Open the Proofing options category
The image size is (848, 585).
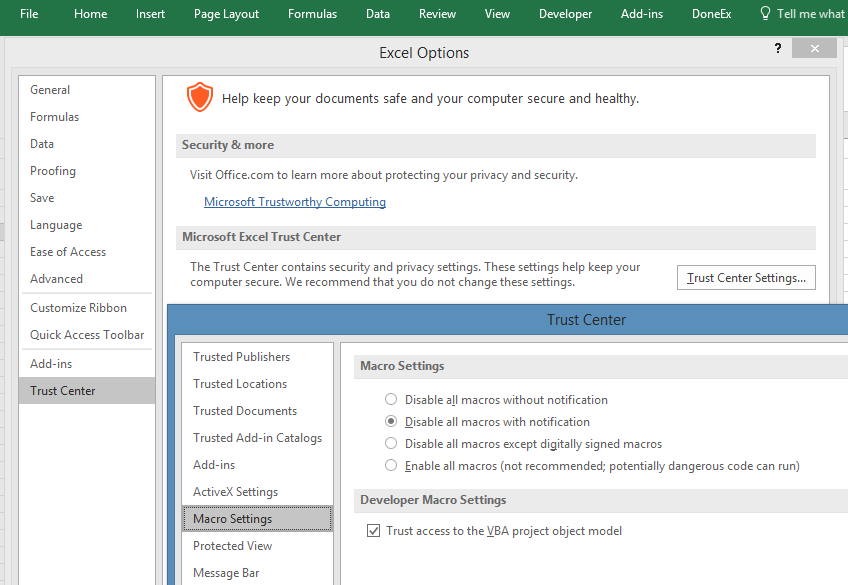click(87, 171)
